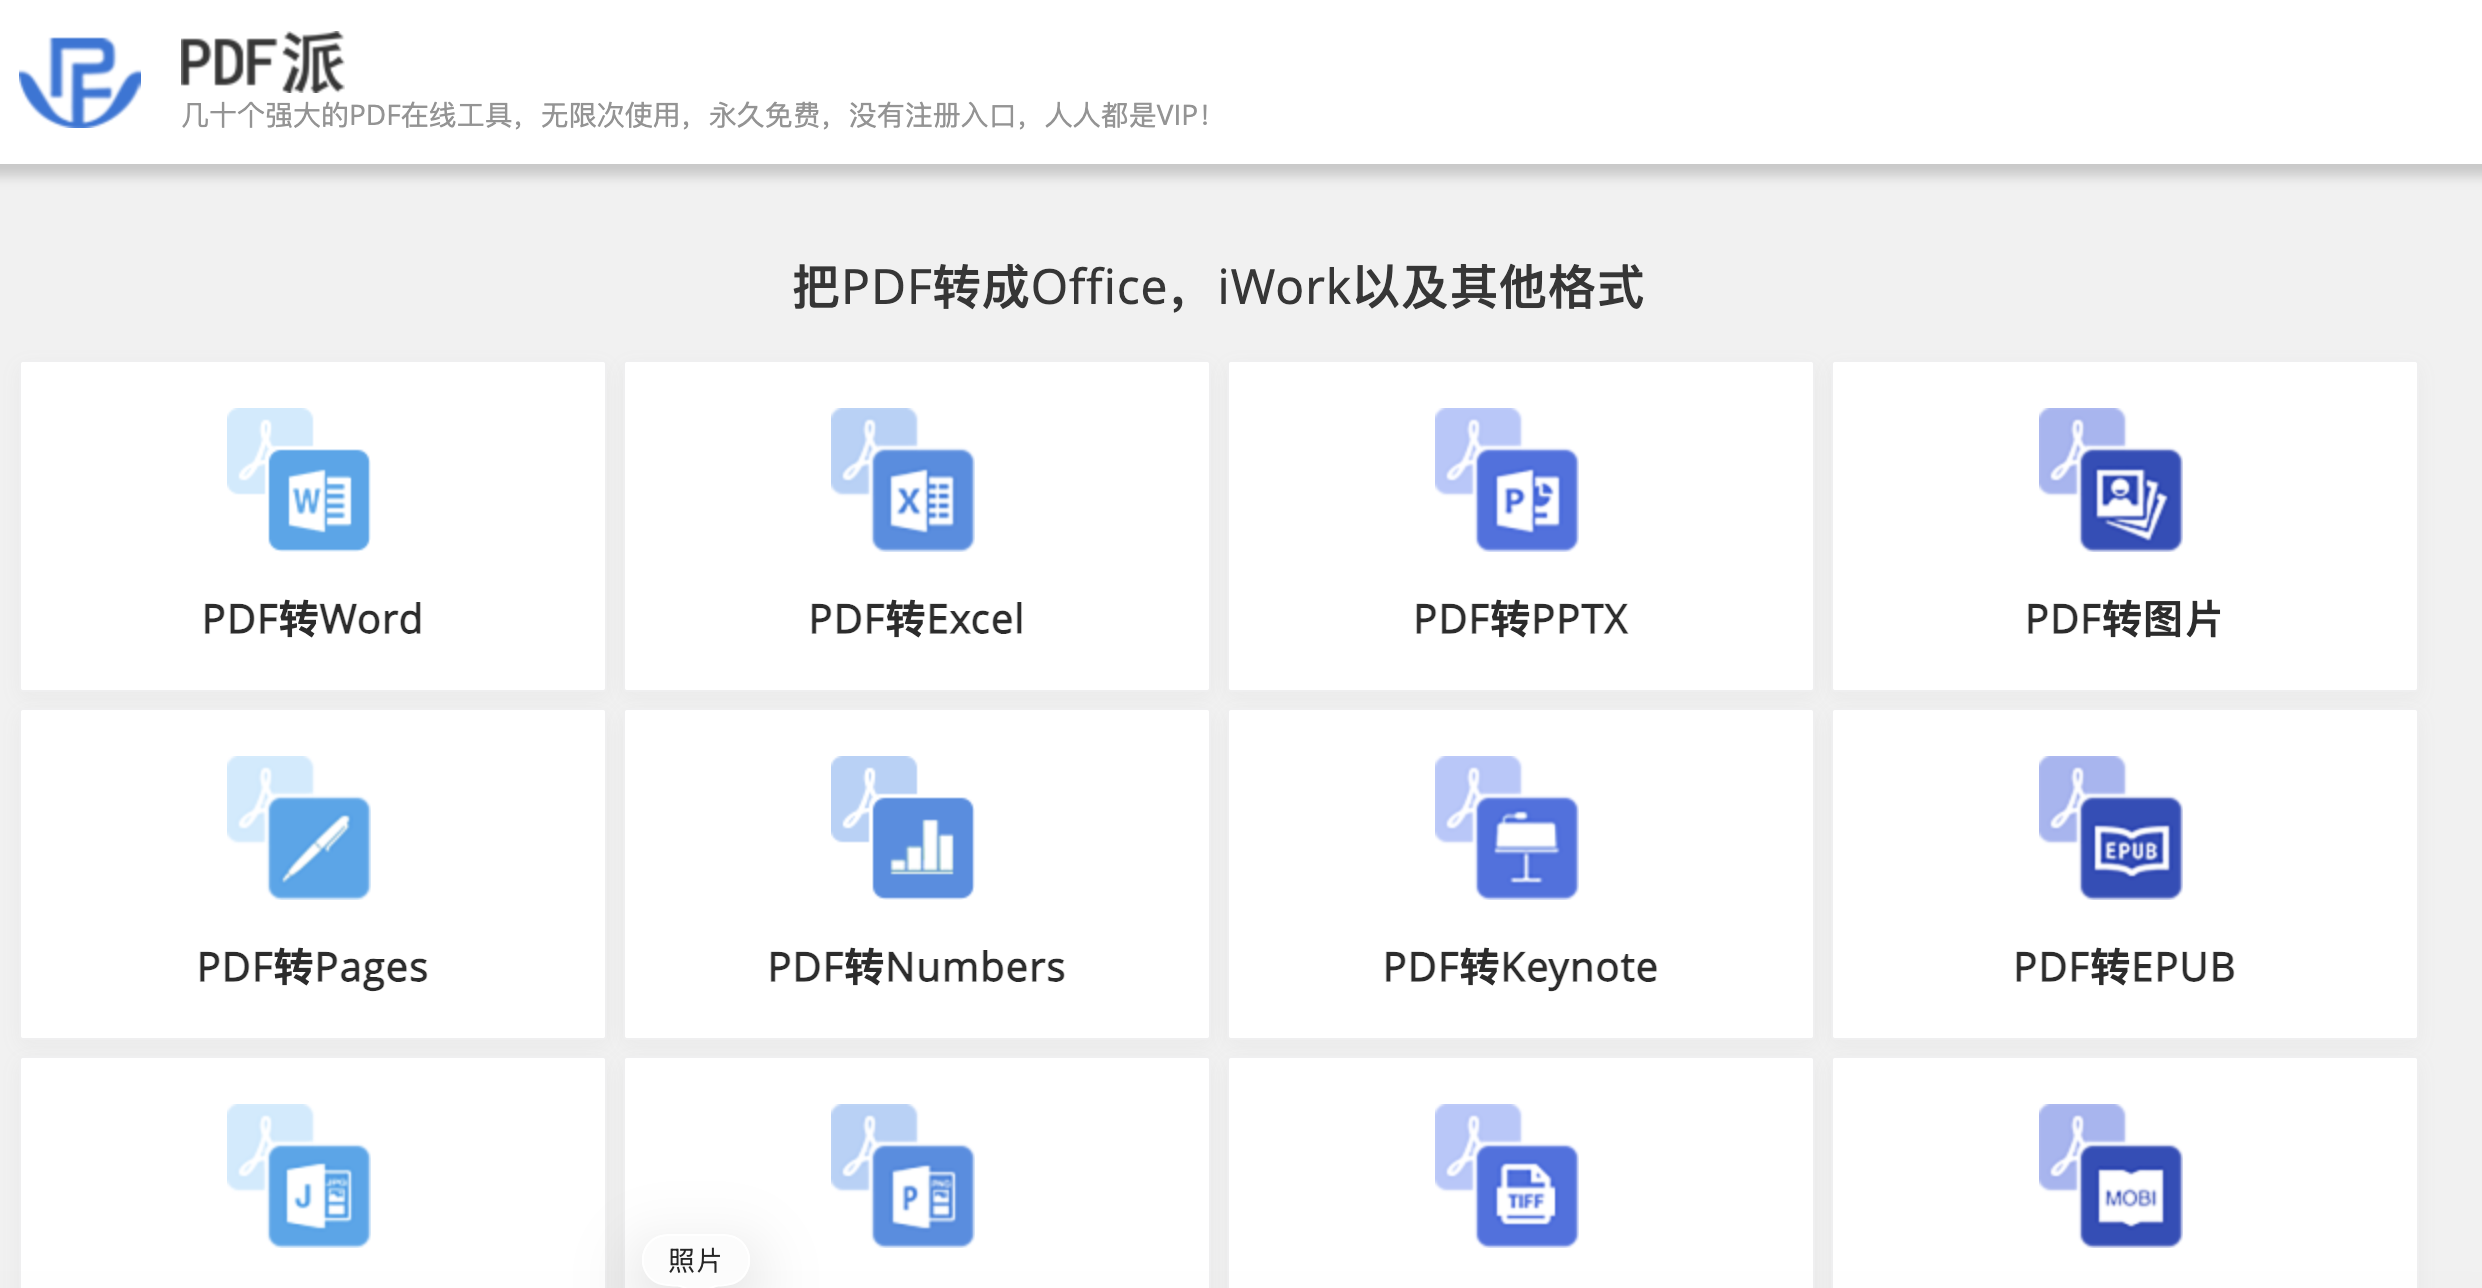Click the heading 把PDF转成Office，iWork以及其他格式
2482x1288 pixels.
[1217, 287]
